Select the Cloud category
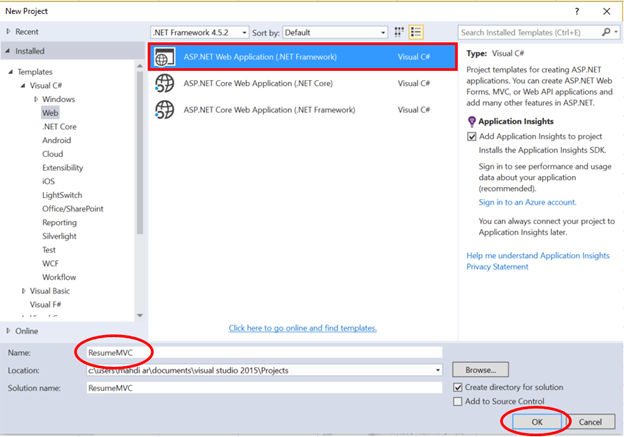This screenshot has width=624, height=437. [x=53, y=154]
